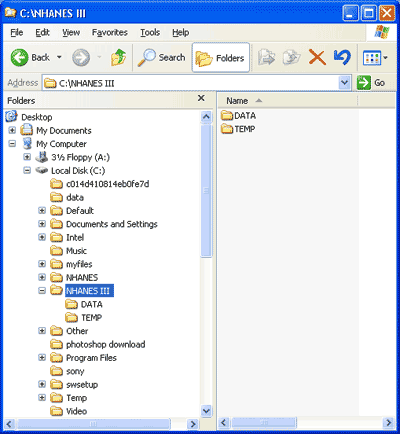Open the Views dropdown button
Screen dimensions: 400x434
click(x=375, y=58)
